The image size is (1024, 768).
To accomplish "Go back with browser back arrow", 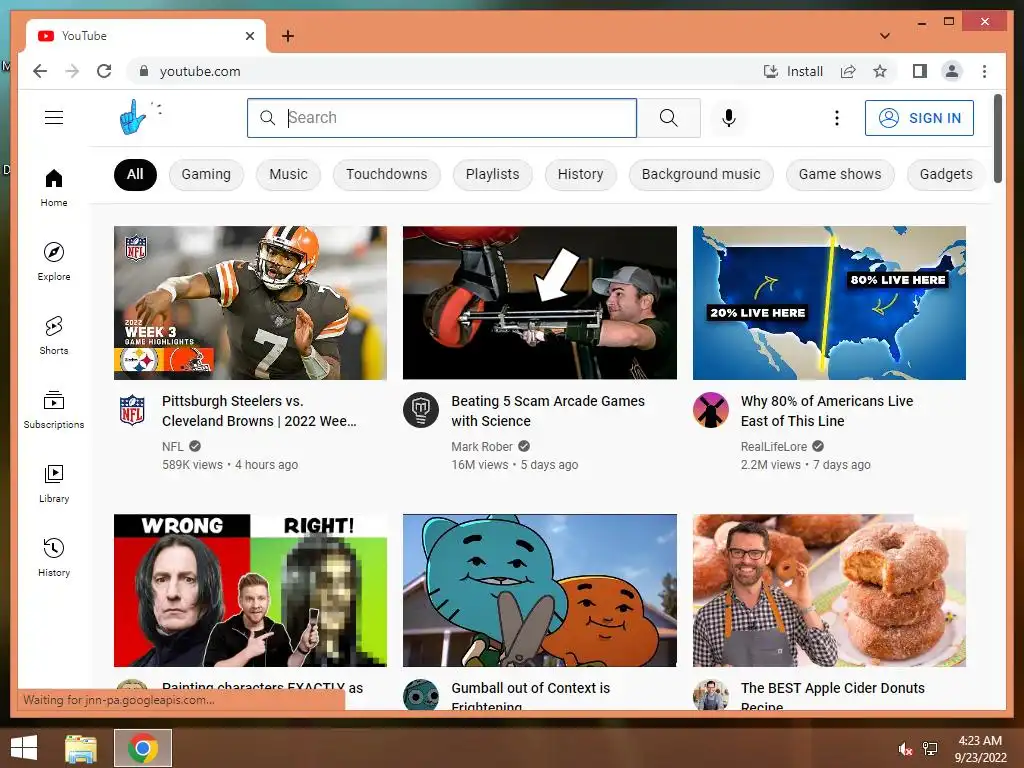I will [x=40, y=71].
